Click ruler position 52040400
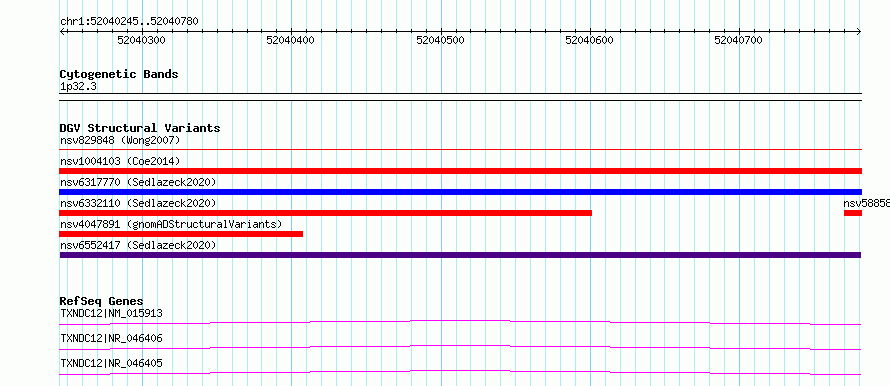 point(291,40)
